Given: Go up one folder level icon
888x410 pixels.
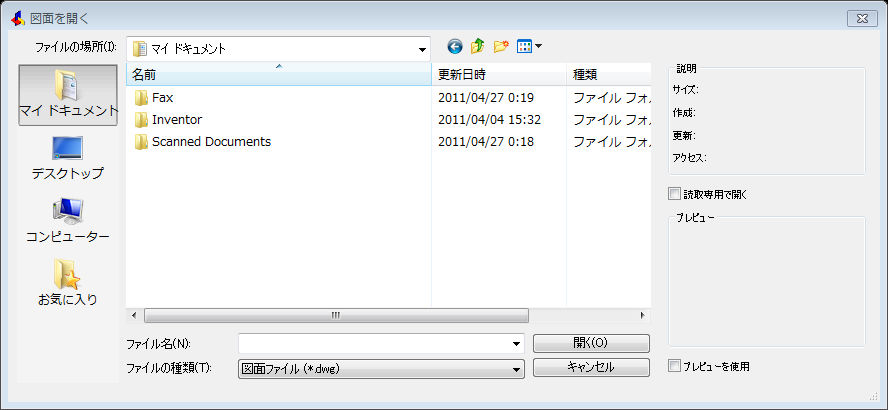Looking at the screenshot, I should click(477, 46).
